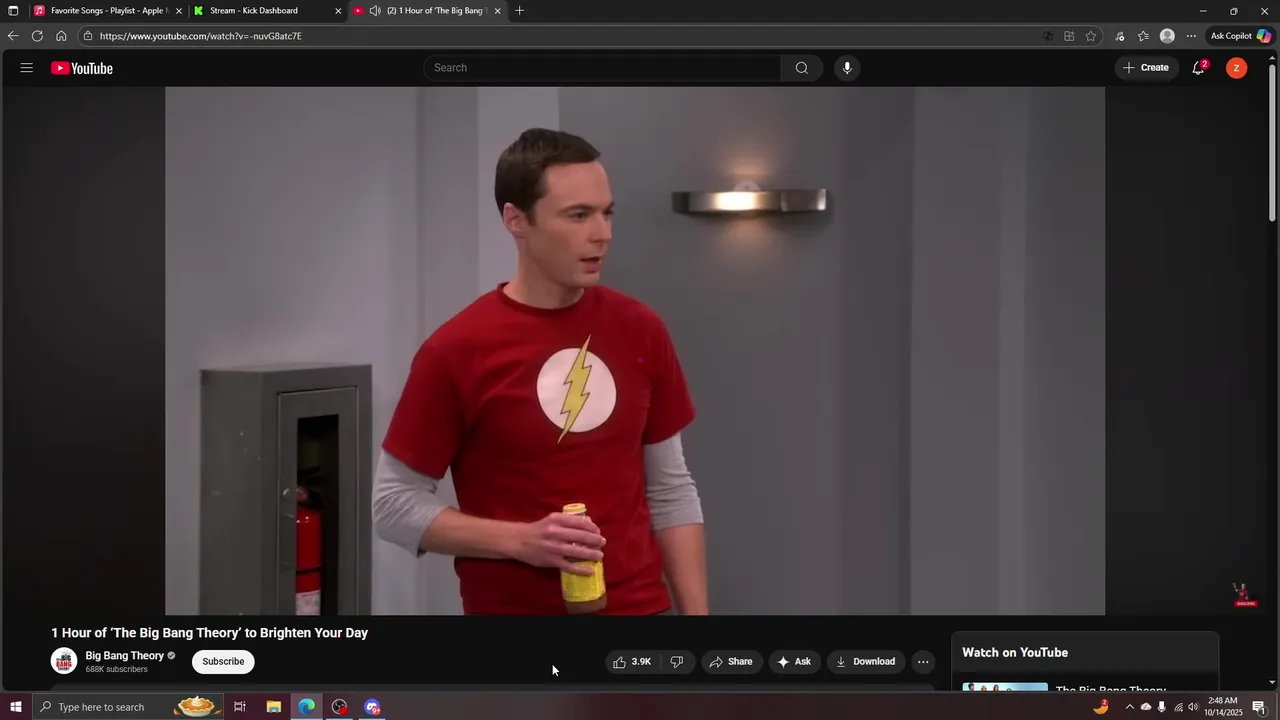Open a new browser tab

(x=519, y=11)
